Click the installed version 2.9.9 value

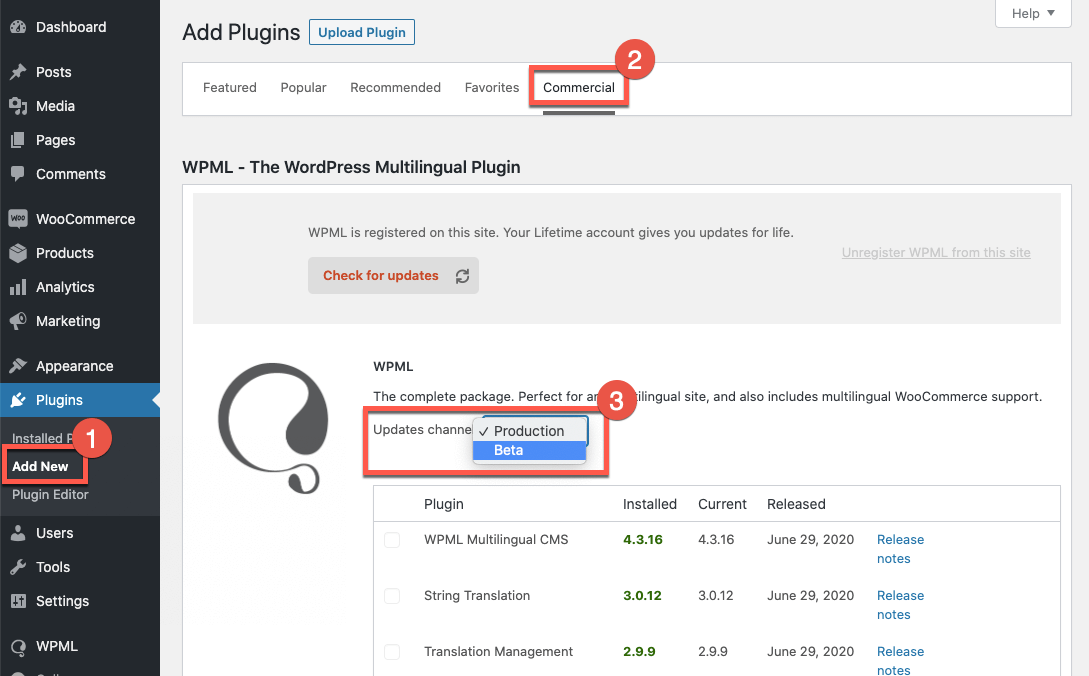pos(639,652)
